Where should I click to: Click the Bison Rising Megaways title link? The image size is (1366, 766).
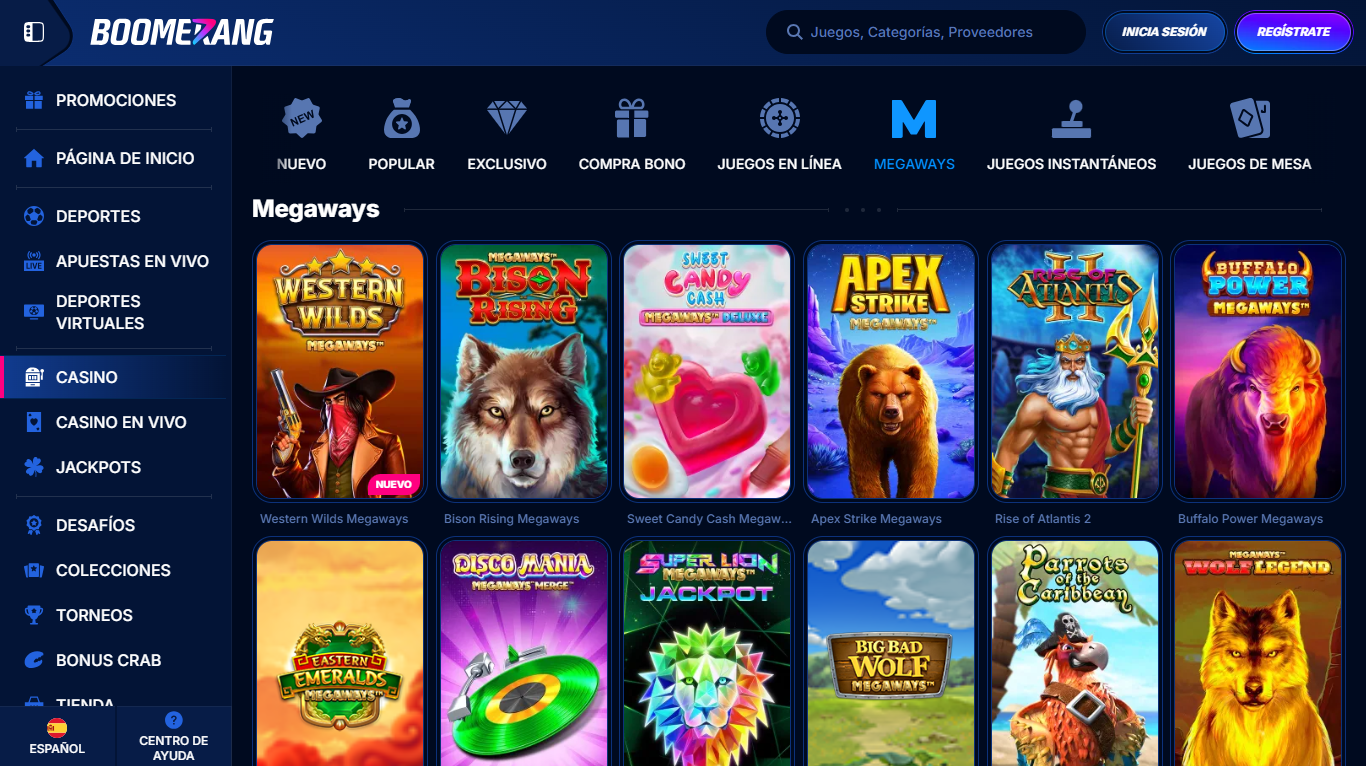tap(511, 519)
